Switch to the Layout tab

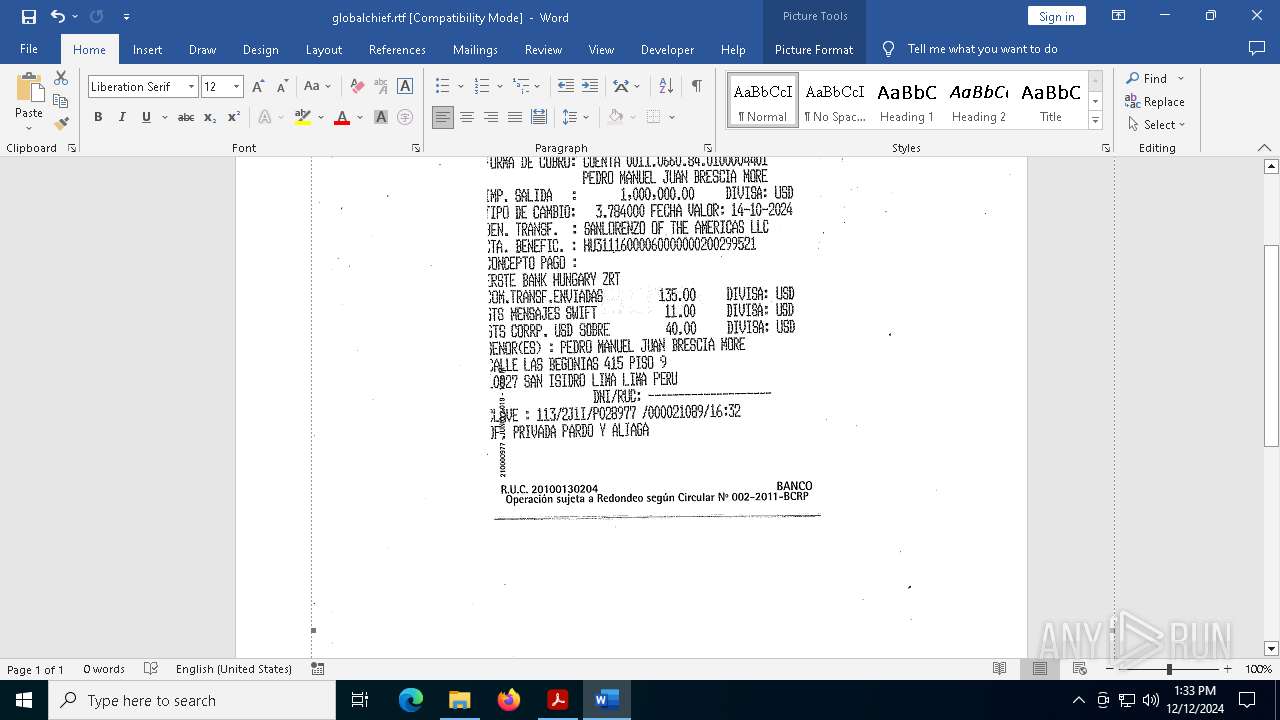point(323,49)
